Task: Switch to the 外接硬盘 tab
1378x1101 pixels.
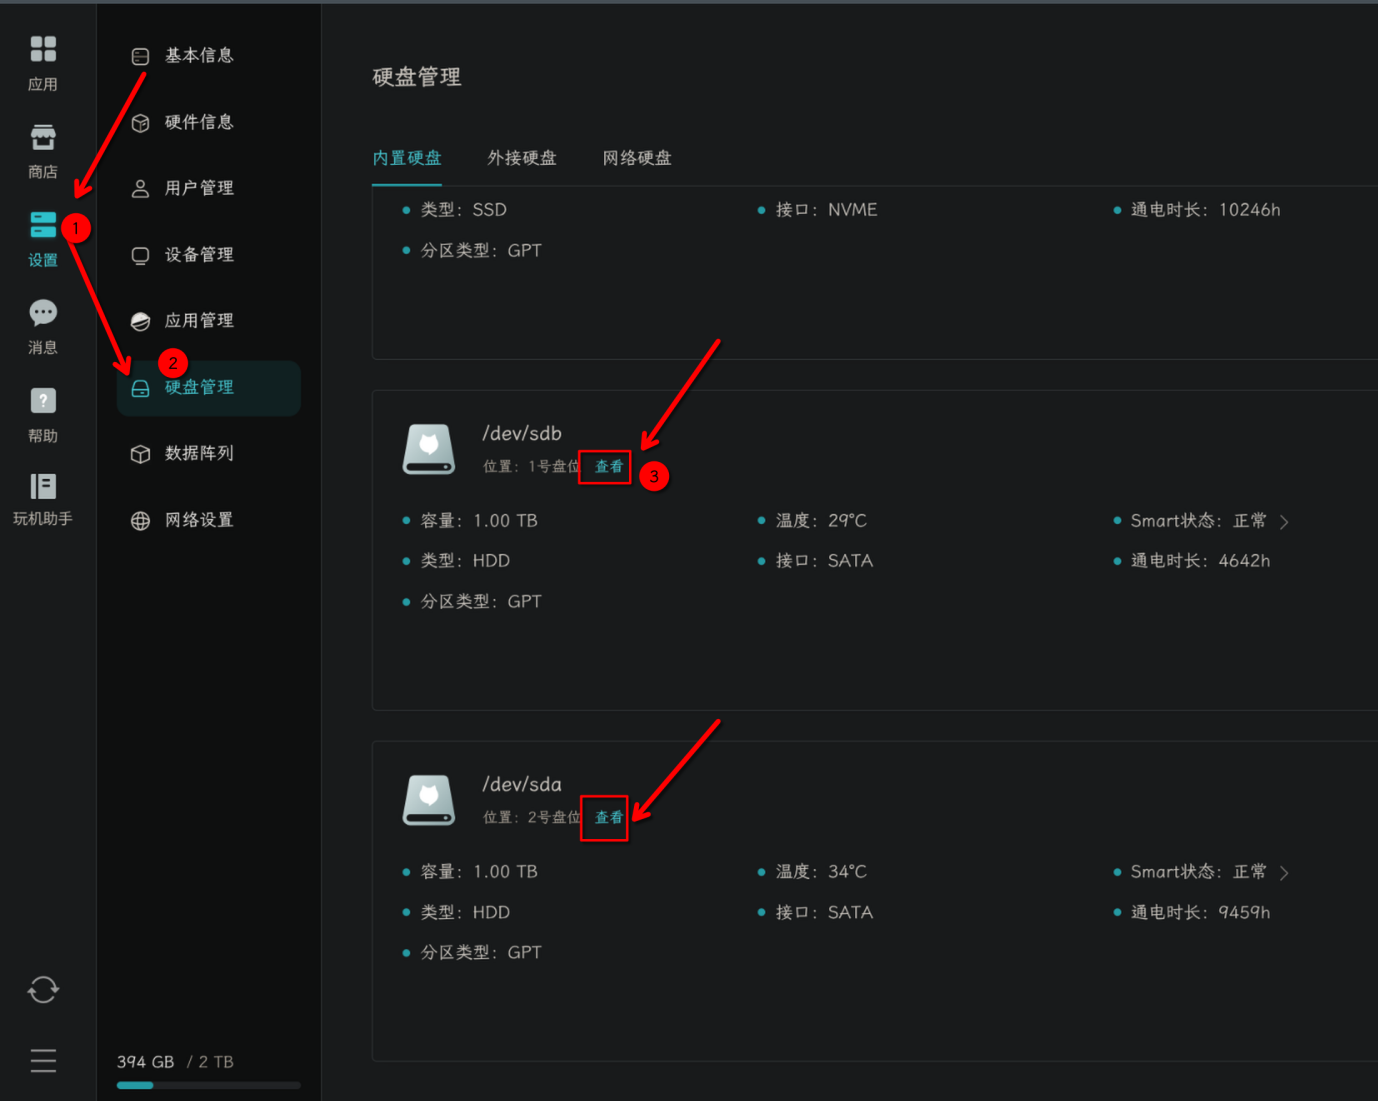Action: 522,158
